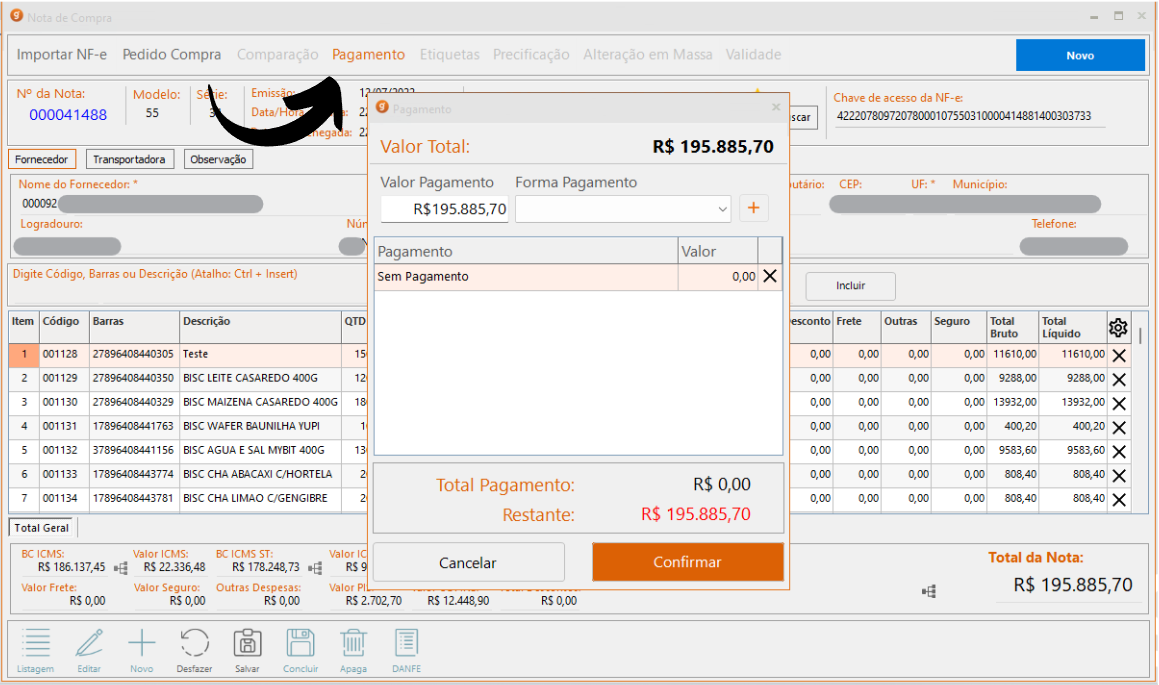
Task: Click the Salvar disk icon
Action: coord(247,643)
